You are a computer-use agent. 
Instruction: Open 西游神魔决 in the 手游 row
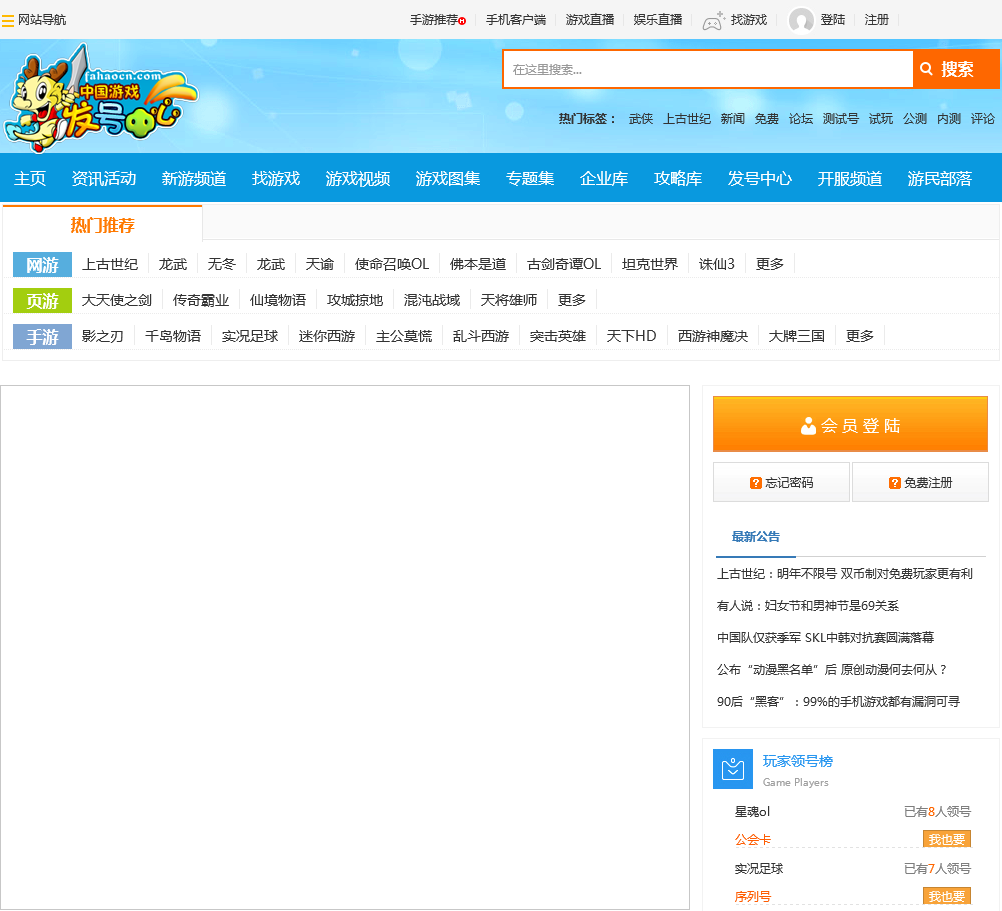click(713, 336)
